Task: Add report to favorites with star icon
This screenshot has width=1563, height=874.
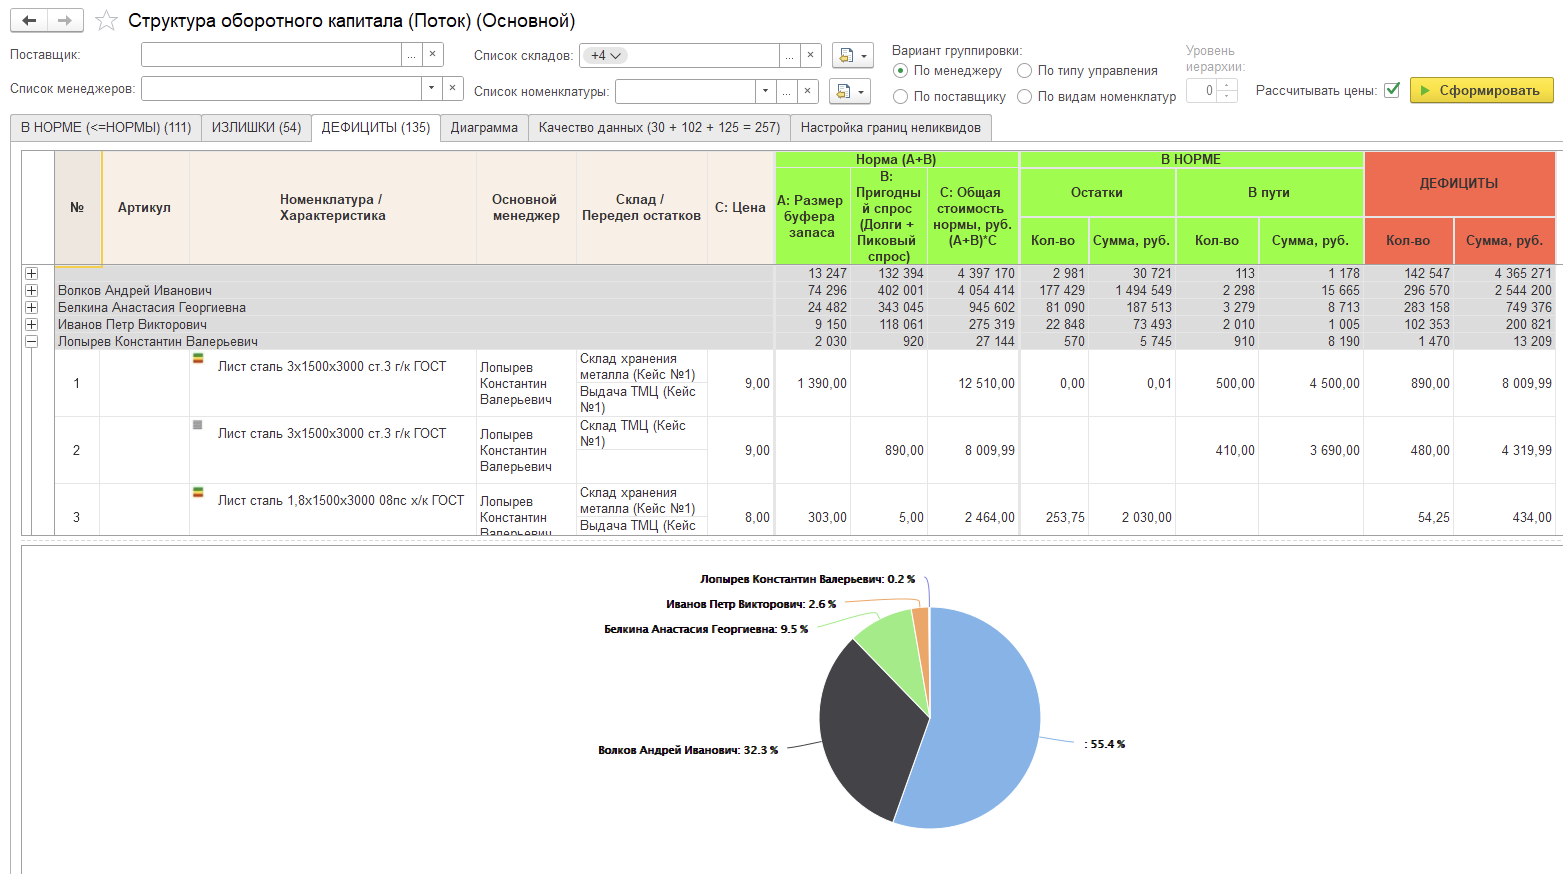Action: pos(106,21)
